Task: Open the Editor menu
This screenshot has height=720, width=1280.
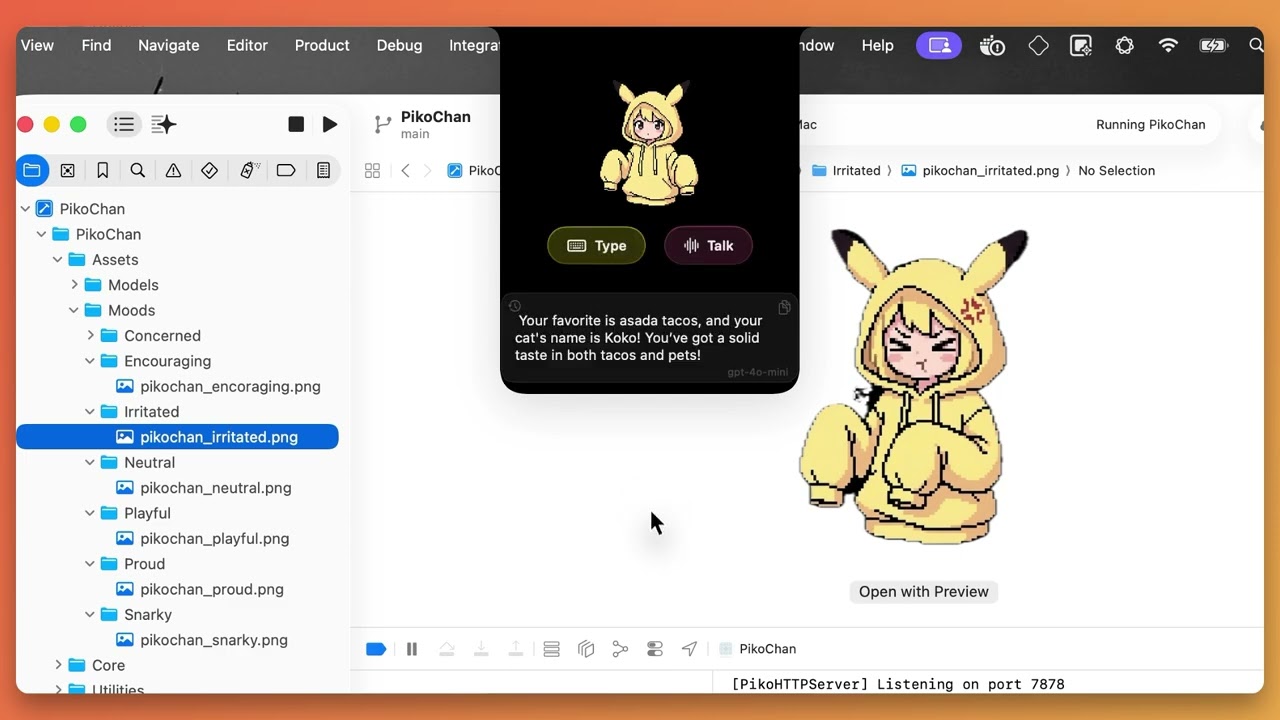Action: pyautogui.click(x=247, y=45)
